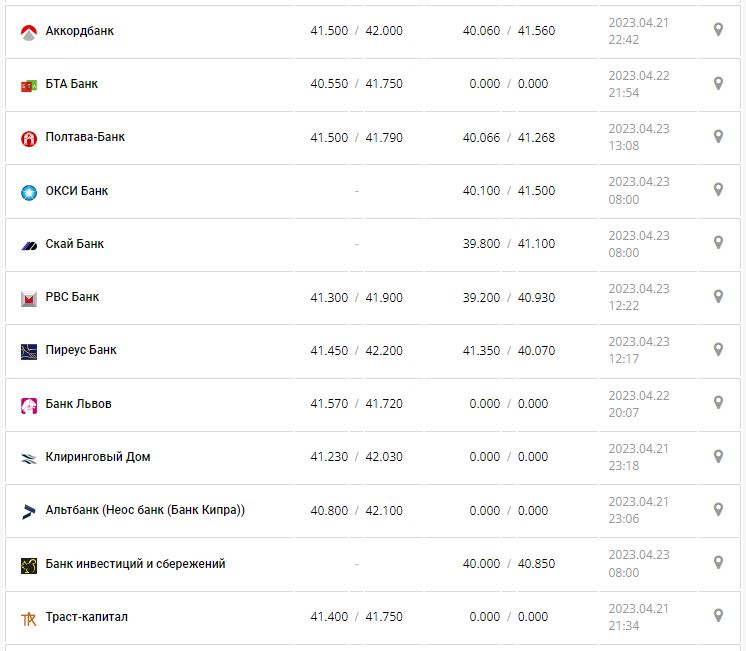Click the Банк Львов map pin

click(718, 403)
